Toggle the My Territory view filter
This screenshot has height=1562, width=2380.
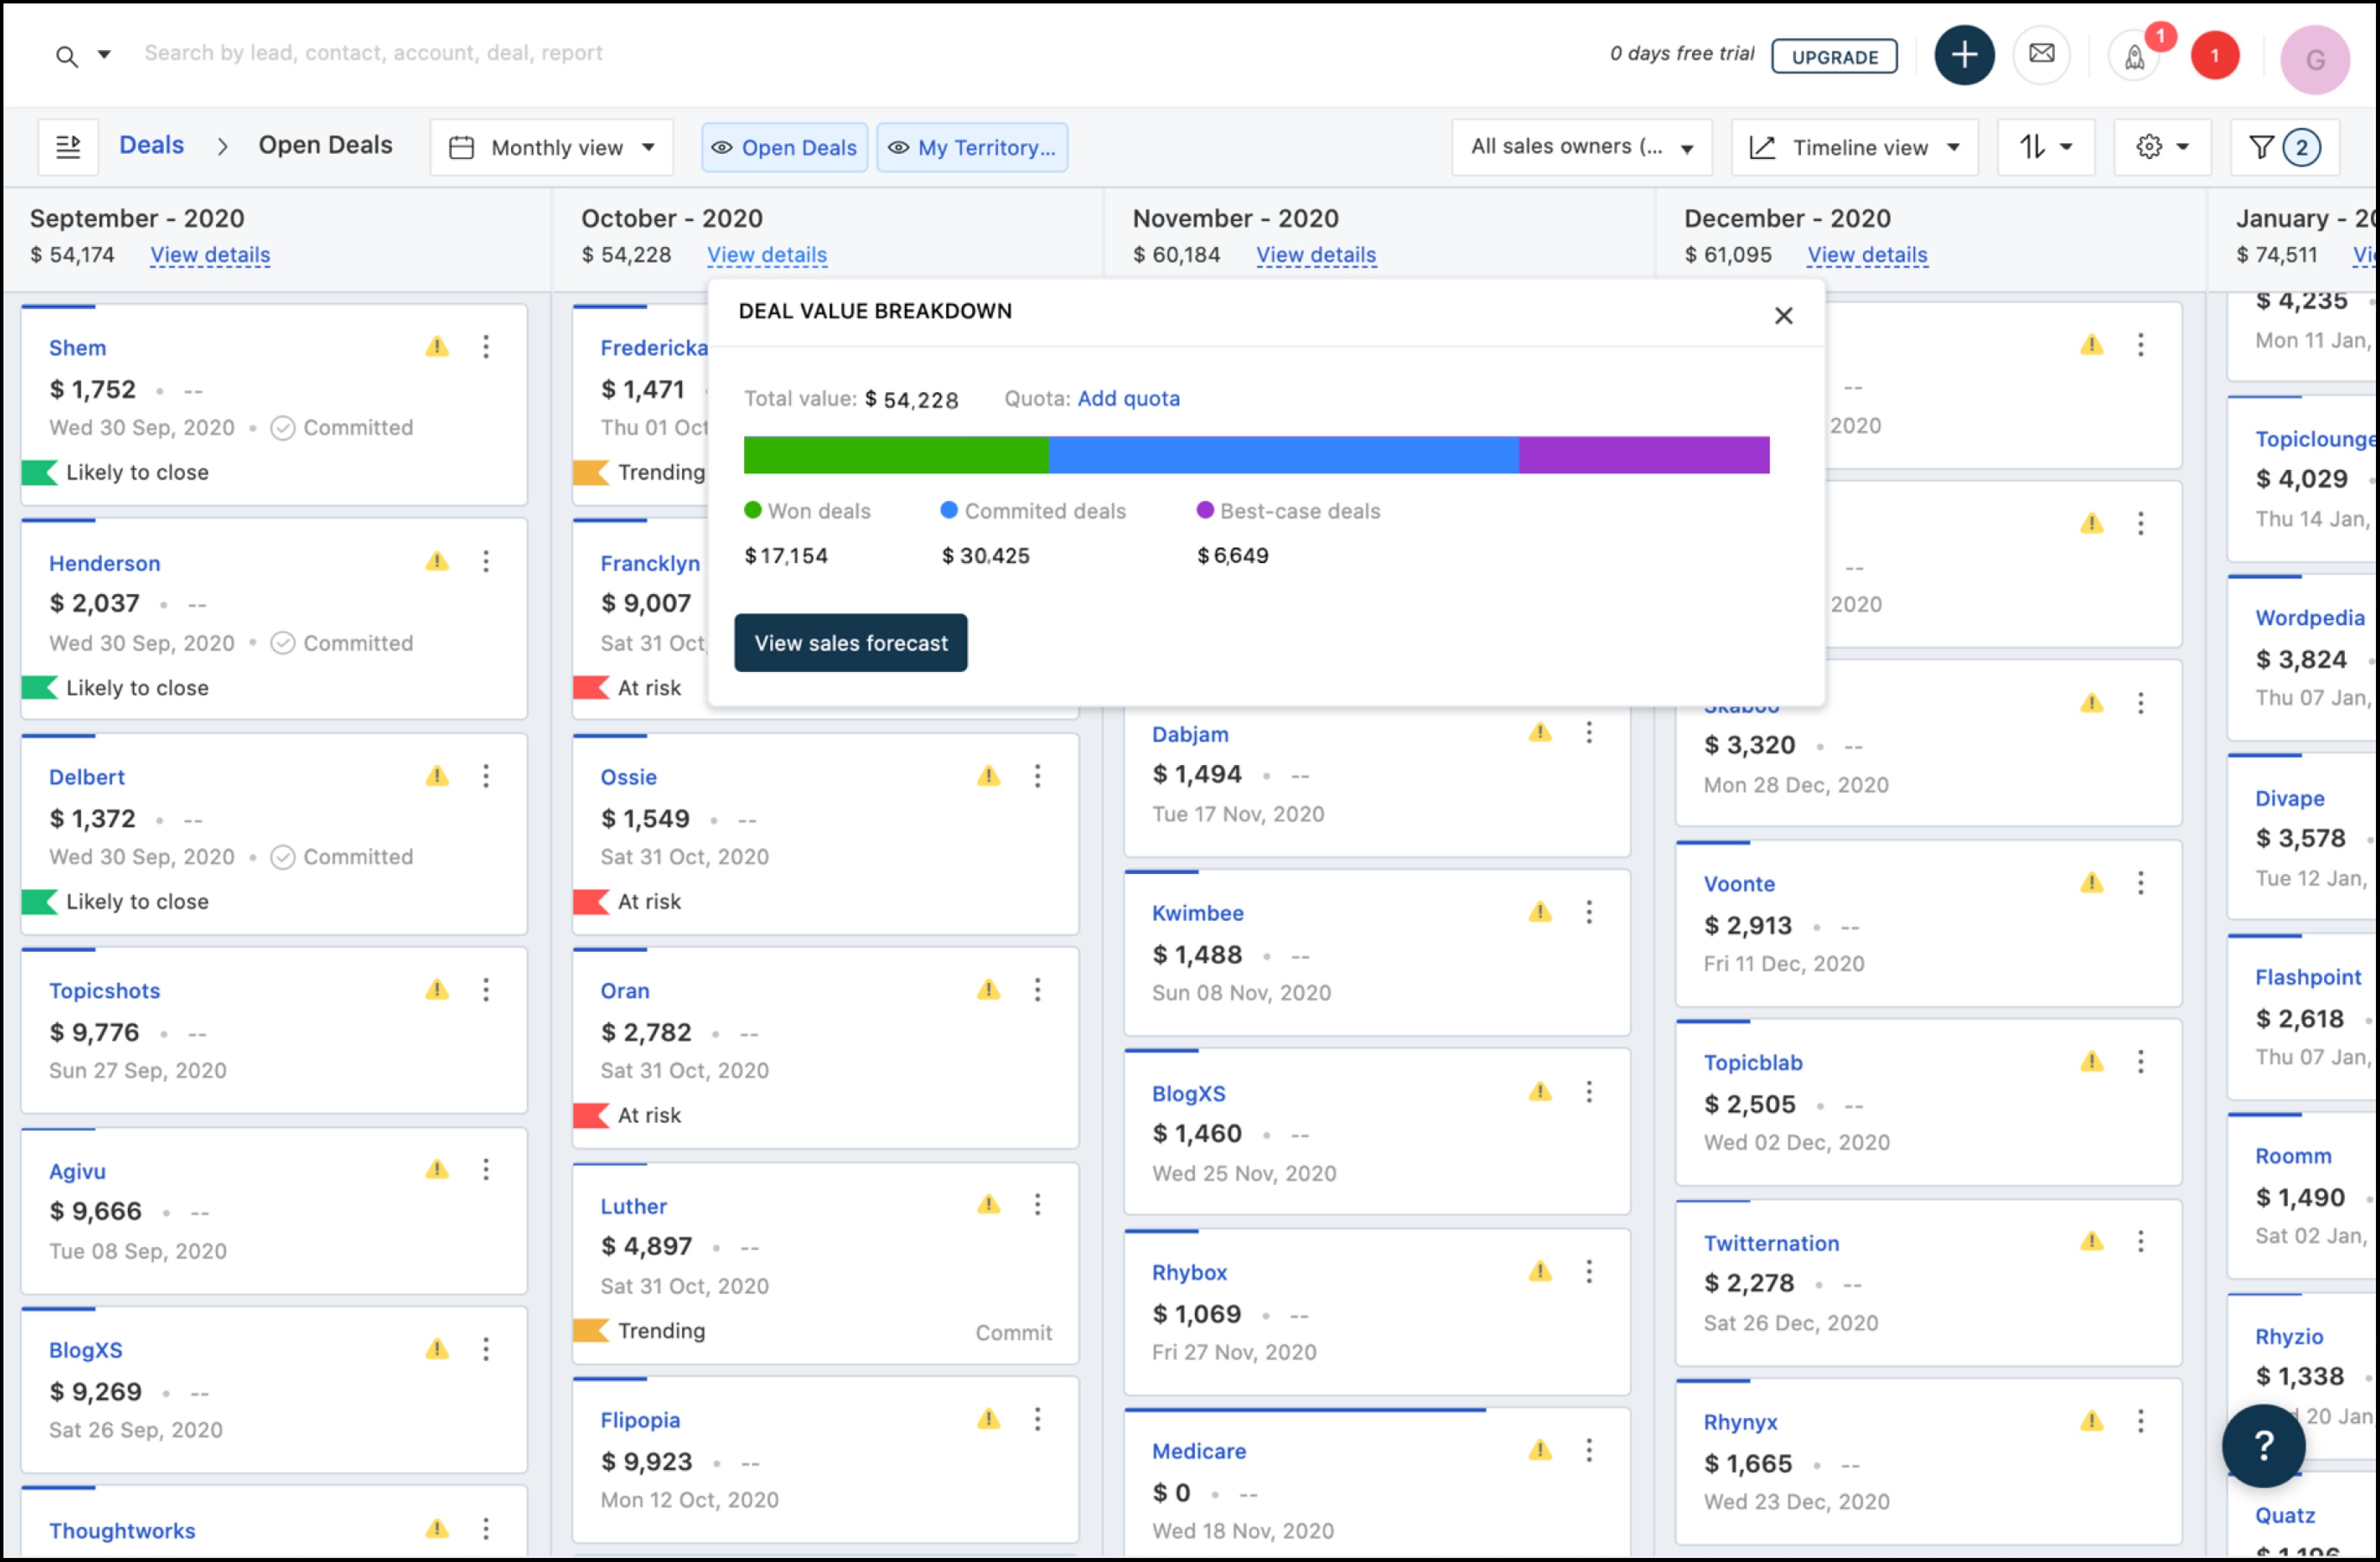coord(972,148)
